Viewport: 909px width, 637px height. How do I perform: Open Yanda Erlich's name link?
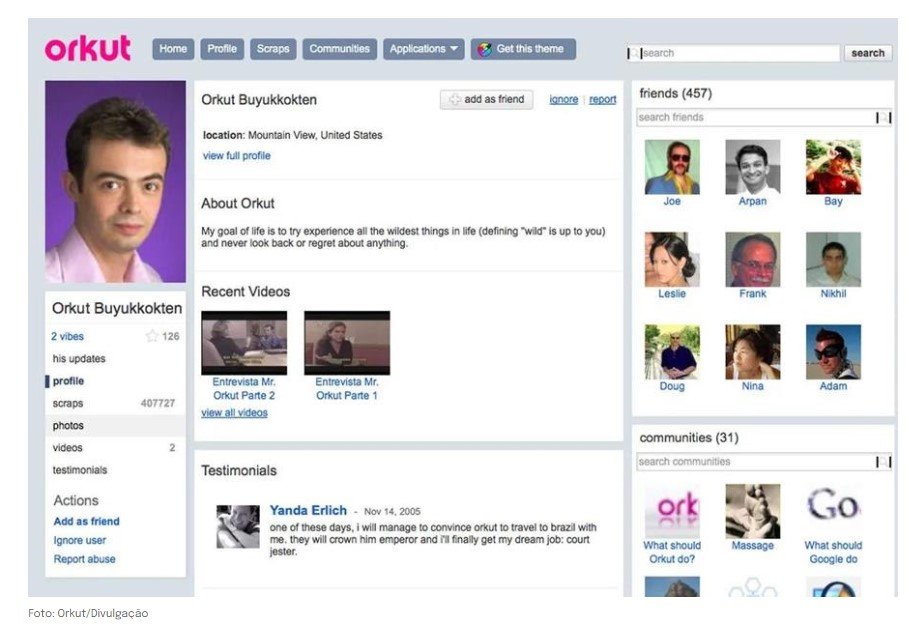point(308,511)
